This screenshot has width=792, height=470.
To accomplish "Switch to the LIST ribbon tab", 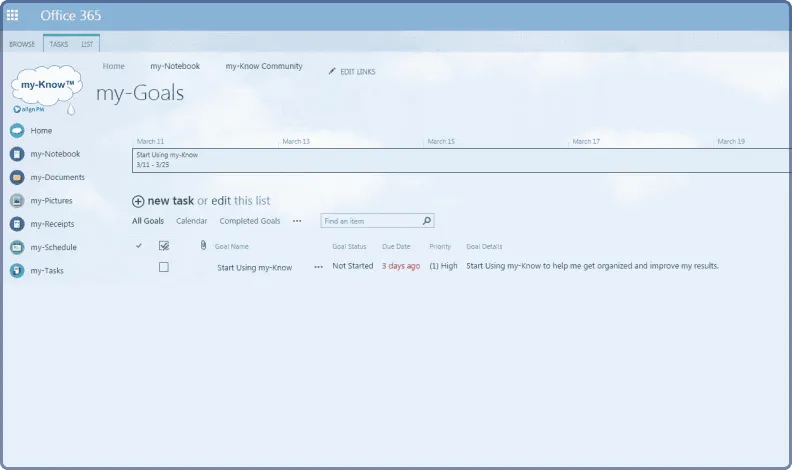I will [x=87, y=44].
